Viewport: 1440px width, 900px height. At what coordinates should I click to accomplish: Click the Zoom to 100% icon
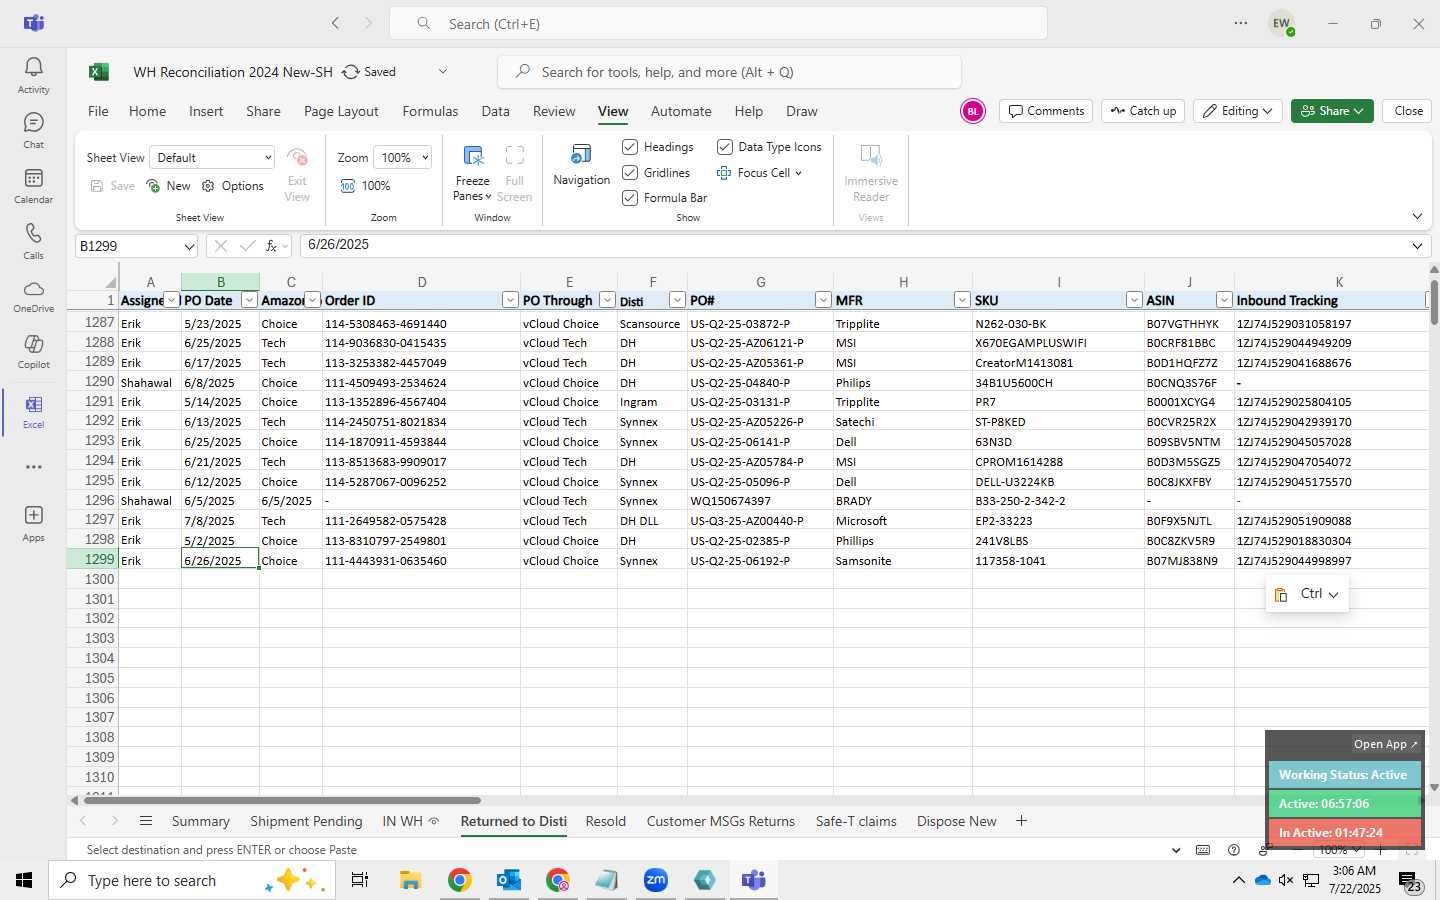tap(348, 186)
